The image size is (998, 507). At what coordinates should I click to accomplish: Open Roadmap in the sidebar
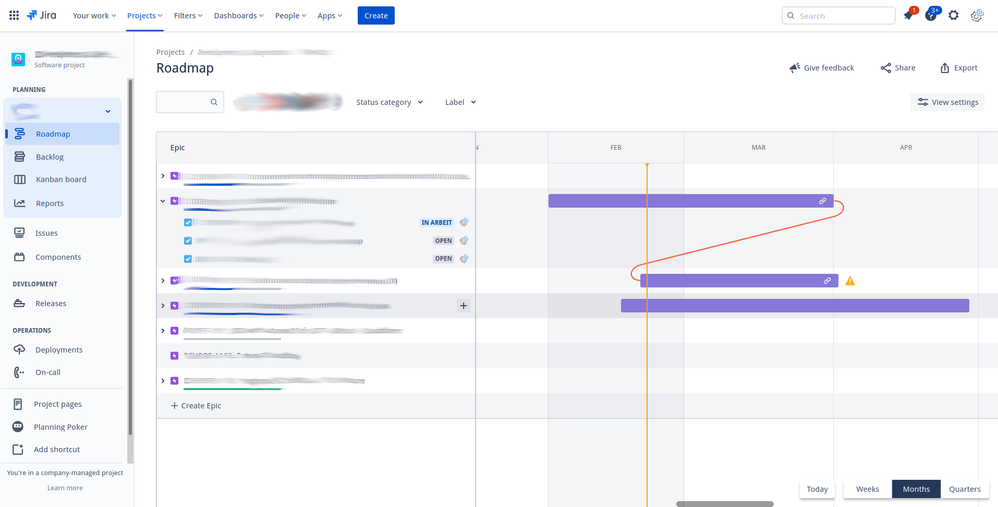pyautogui.click(x=62, y=134)
